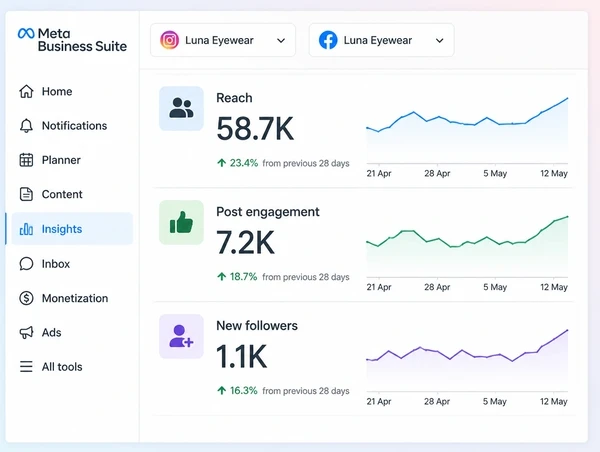The width and height of the screenshot is (600, 452).
Task: Click the Notifications bell icon
Action: [x=26, y=126]
